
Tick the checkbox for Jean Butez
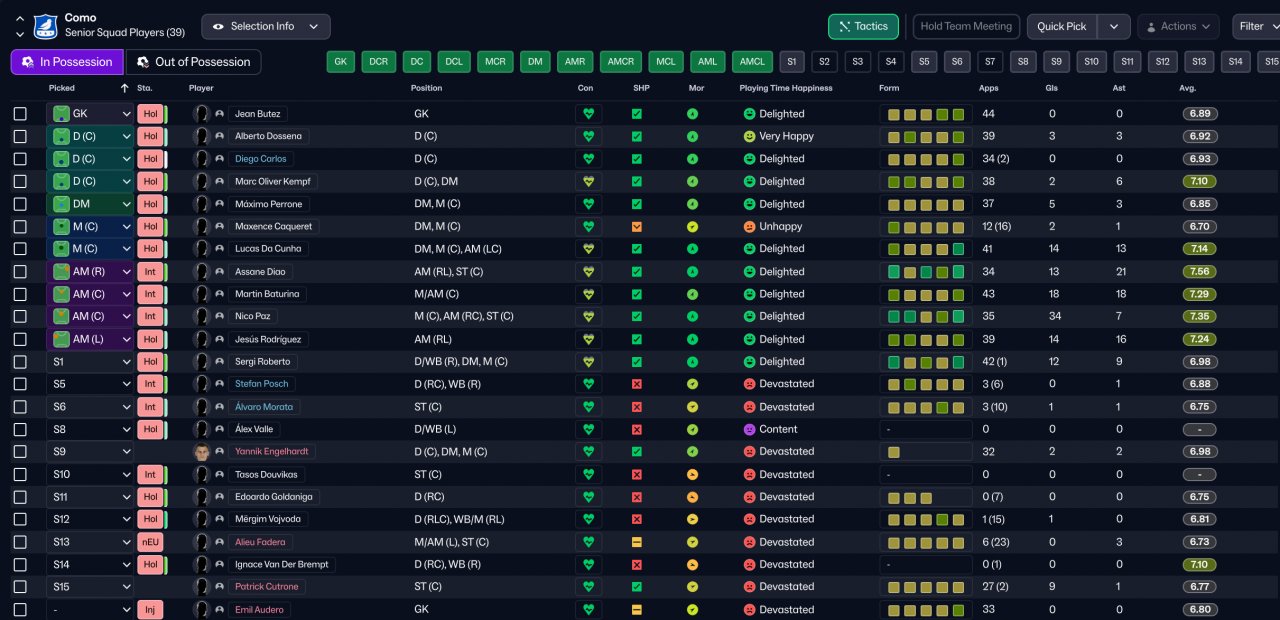pyautogui.click(x=20, y=114)
